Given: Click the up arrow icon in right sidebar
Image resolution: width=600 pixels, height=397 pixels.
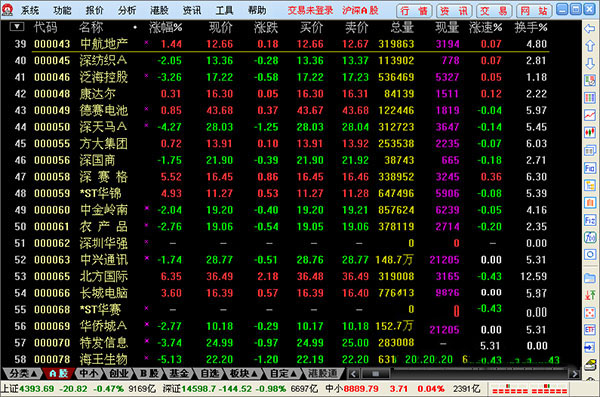Looking at the screenshot, I should coord(590,46).
